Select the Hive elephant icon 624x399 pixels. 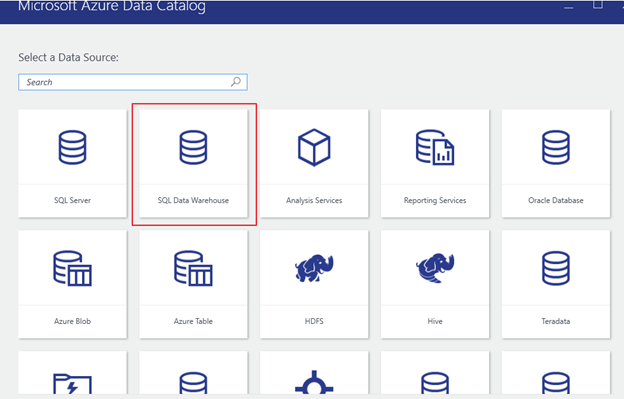pyautogui.click(x=435, y=269)
